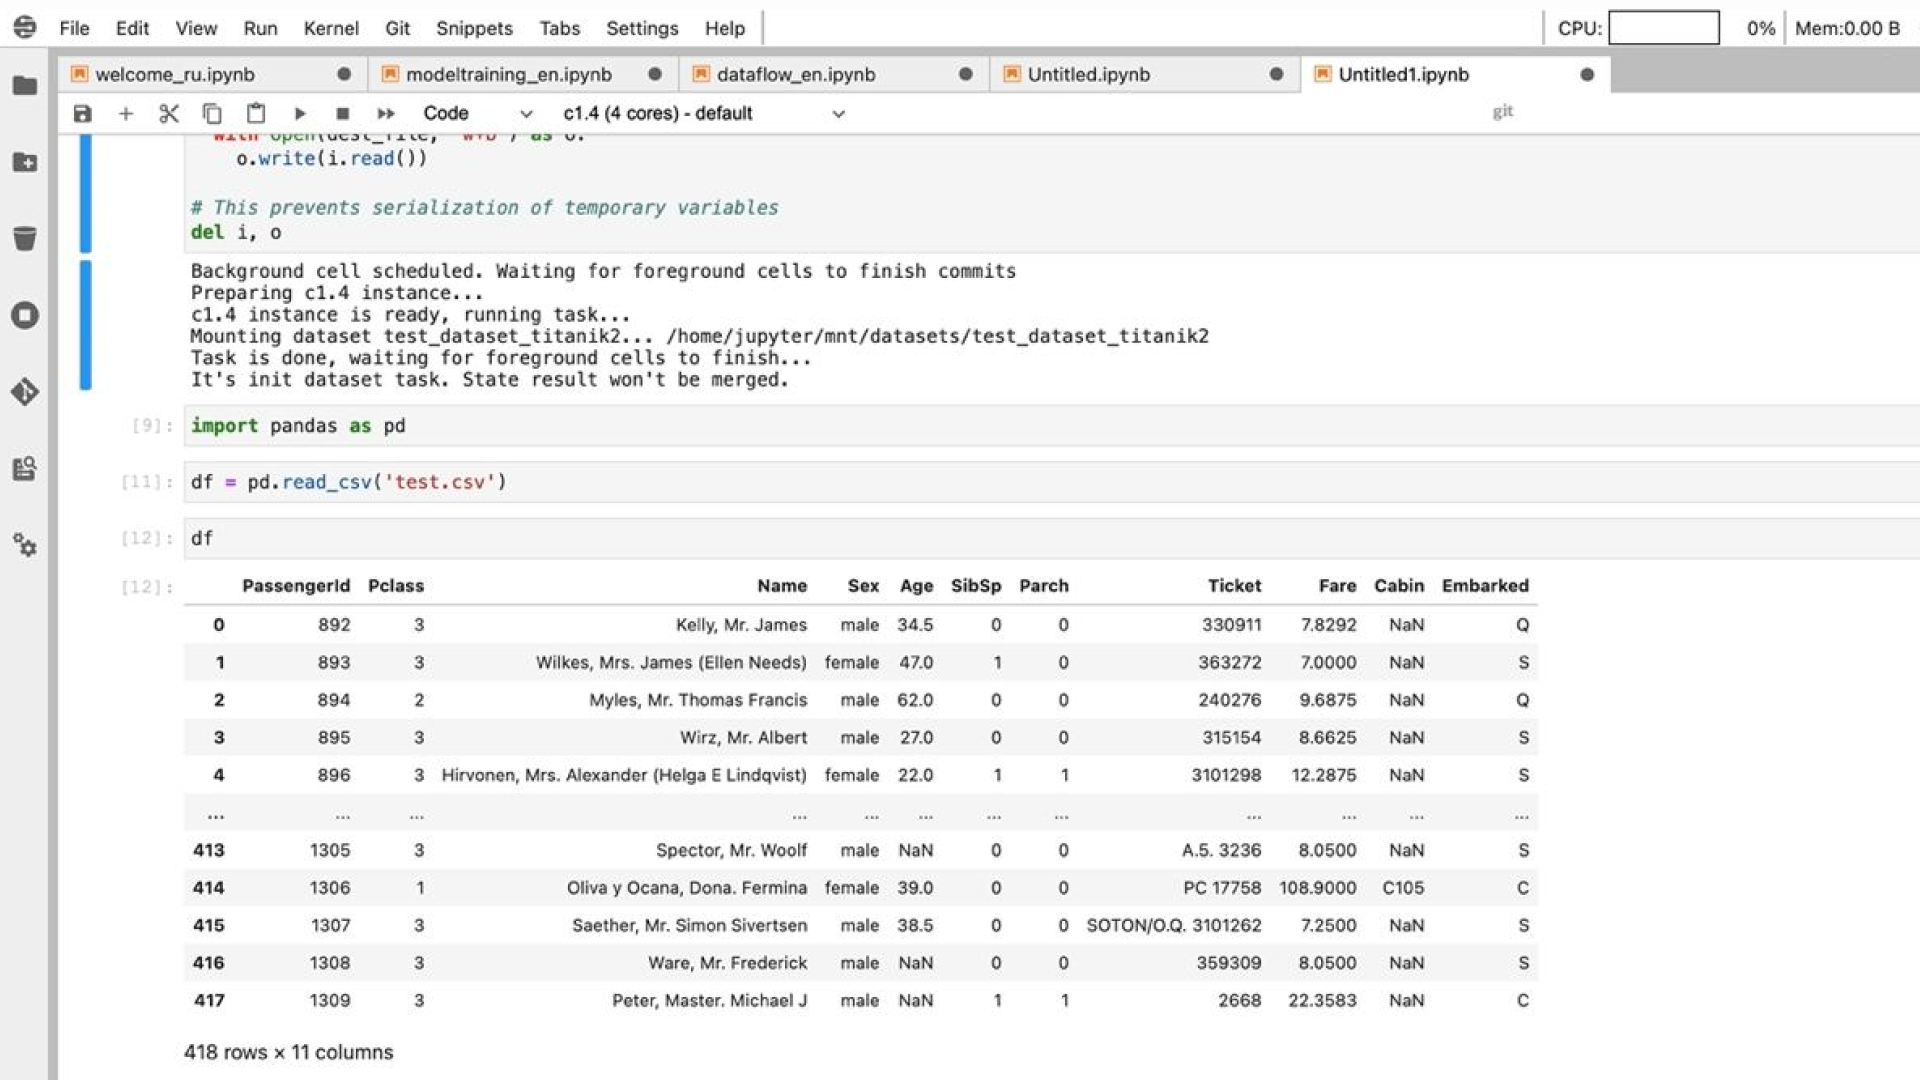Open the Git menu

pos(397,28)
